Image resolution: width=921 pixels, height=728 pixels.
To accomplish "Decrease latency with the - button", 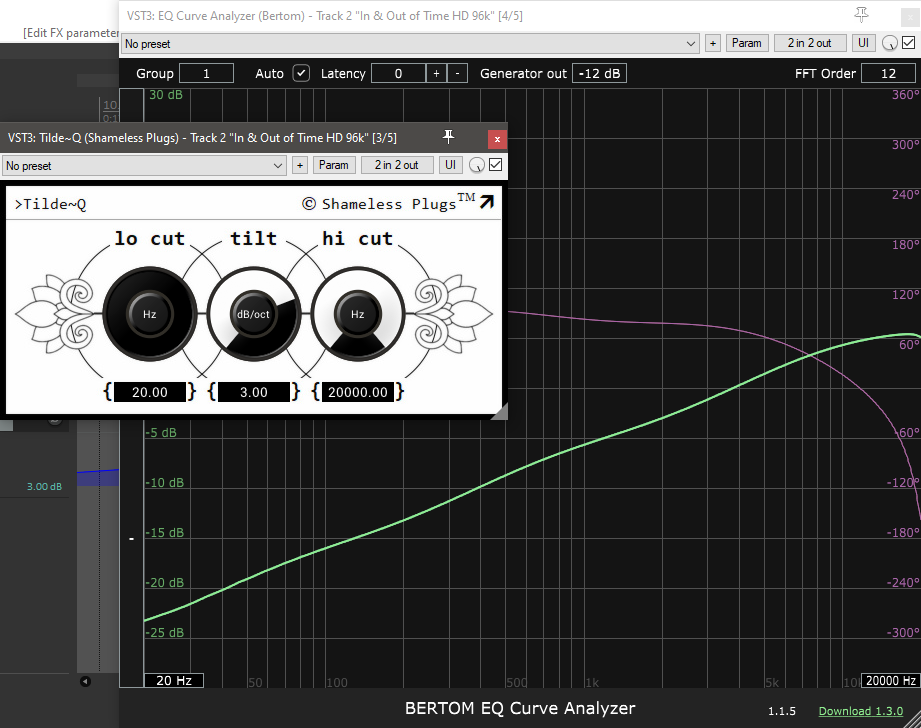I will coord(458,73).
